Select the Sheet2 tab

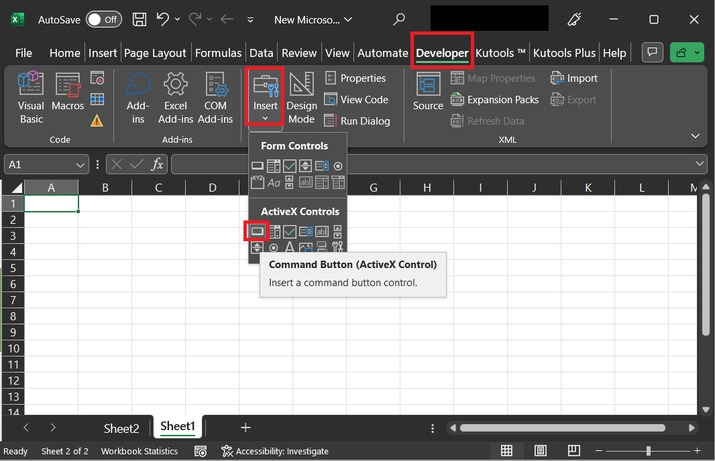pos(121,429)
